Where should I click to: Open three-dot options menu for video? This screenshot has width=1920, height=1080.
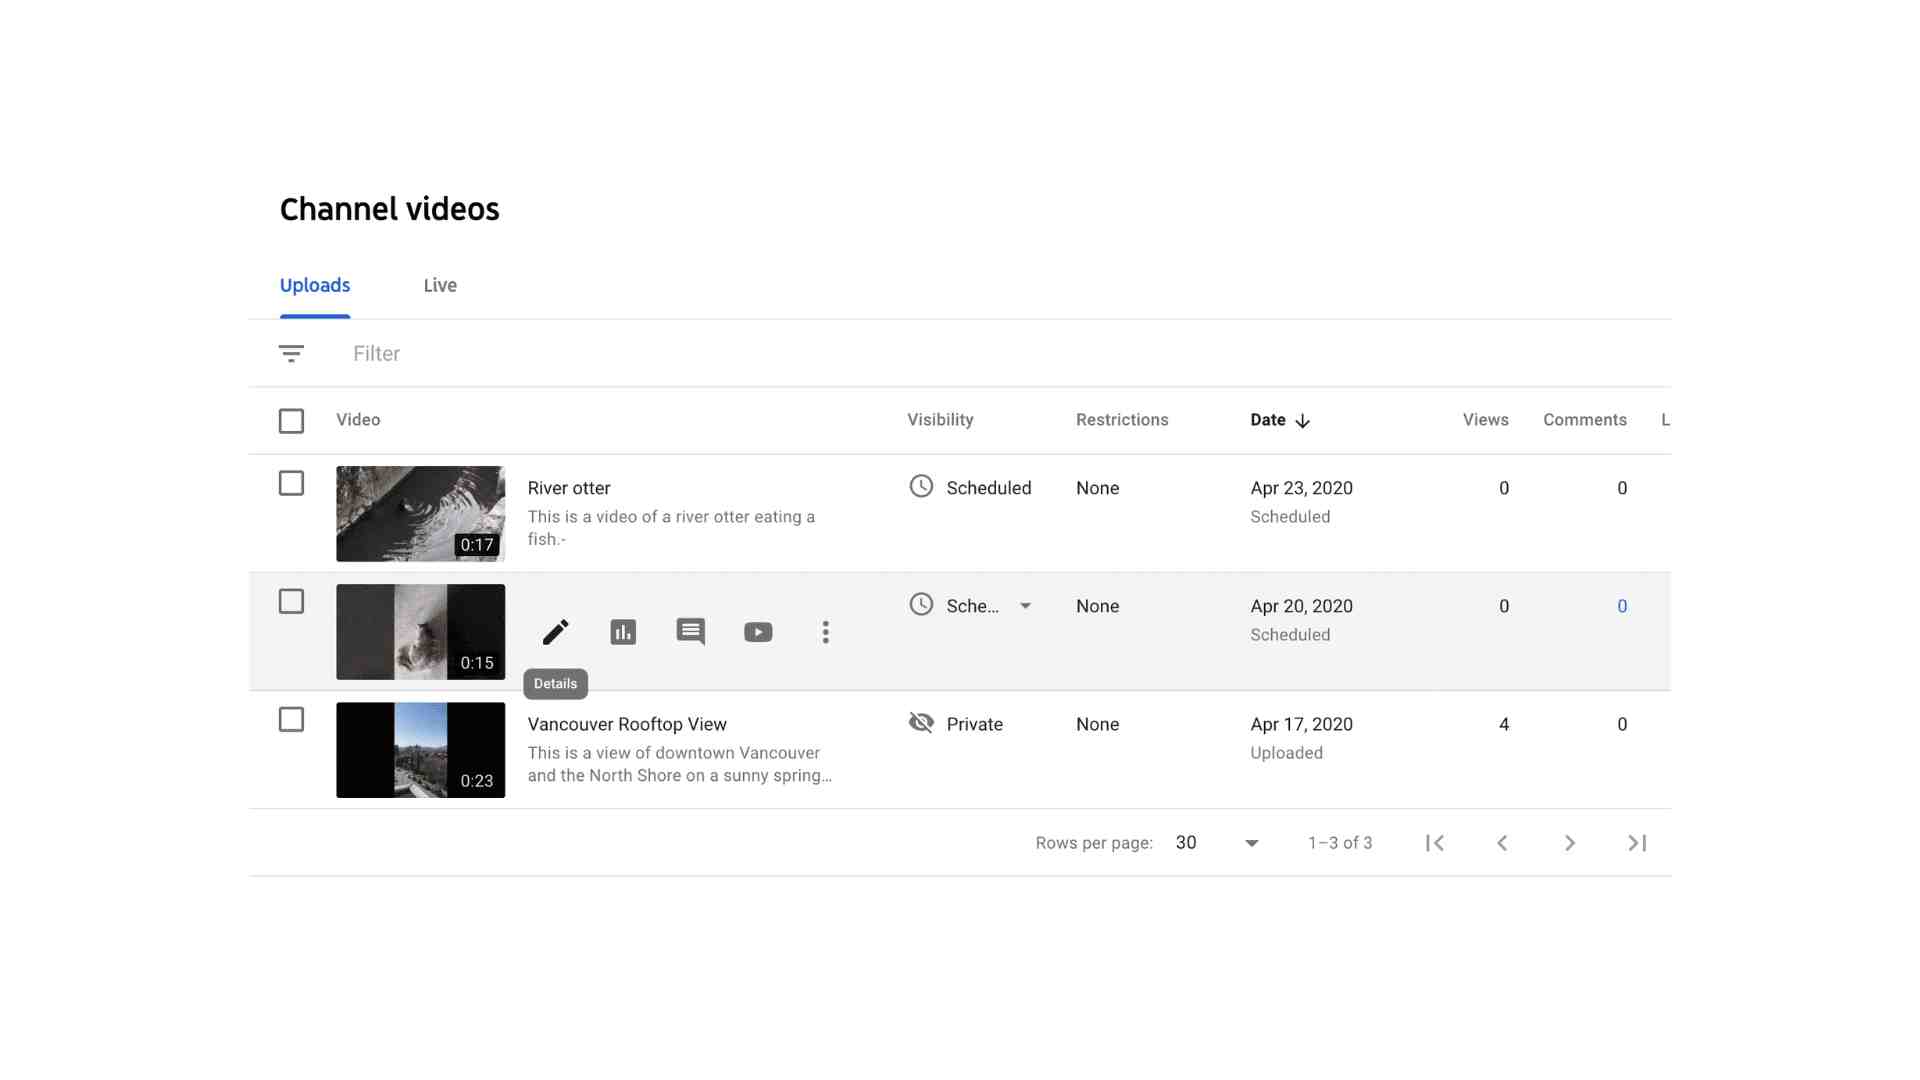(825, 632)
